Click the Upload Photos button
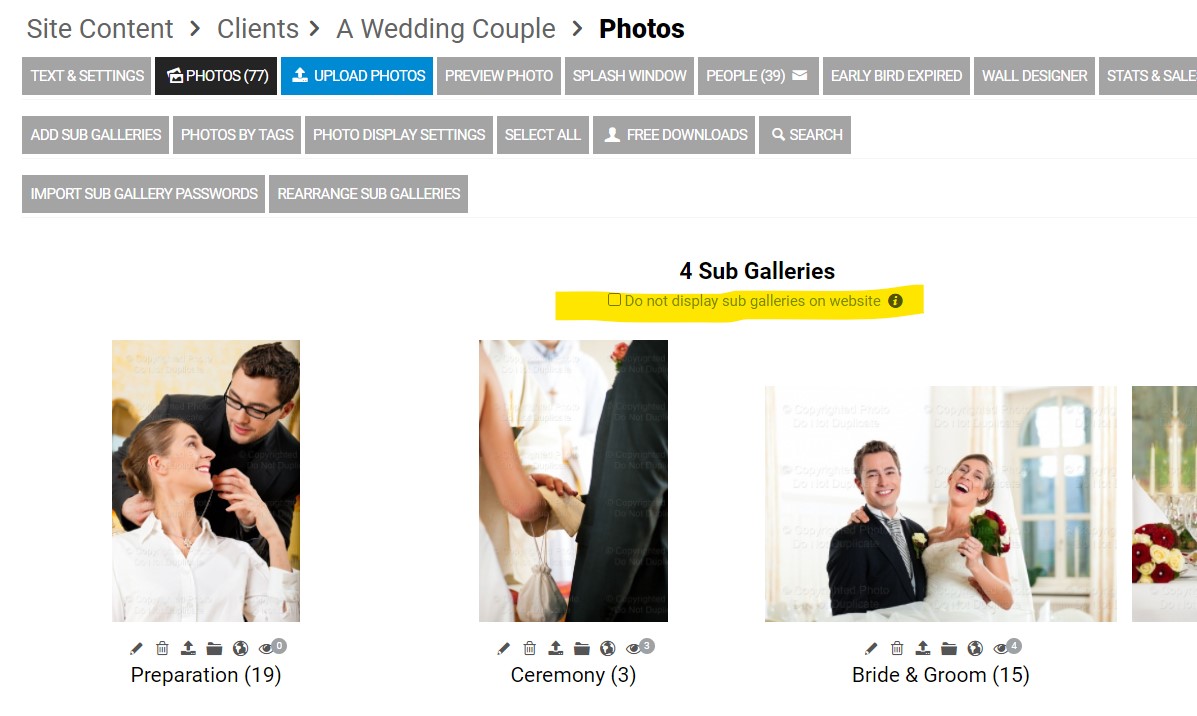The width and height of the screenshot is (1197, 716). [x=357, y=76]
